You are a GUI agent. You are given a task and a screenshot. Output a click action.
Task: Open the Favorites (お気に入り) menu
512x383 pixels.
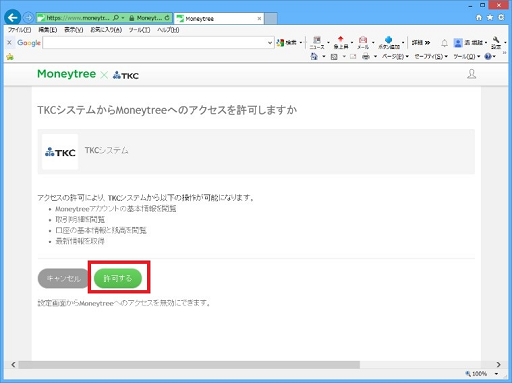coord(106,30)
